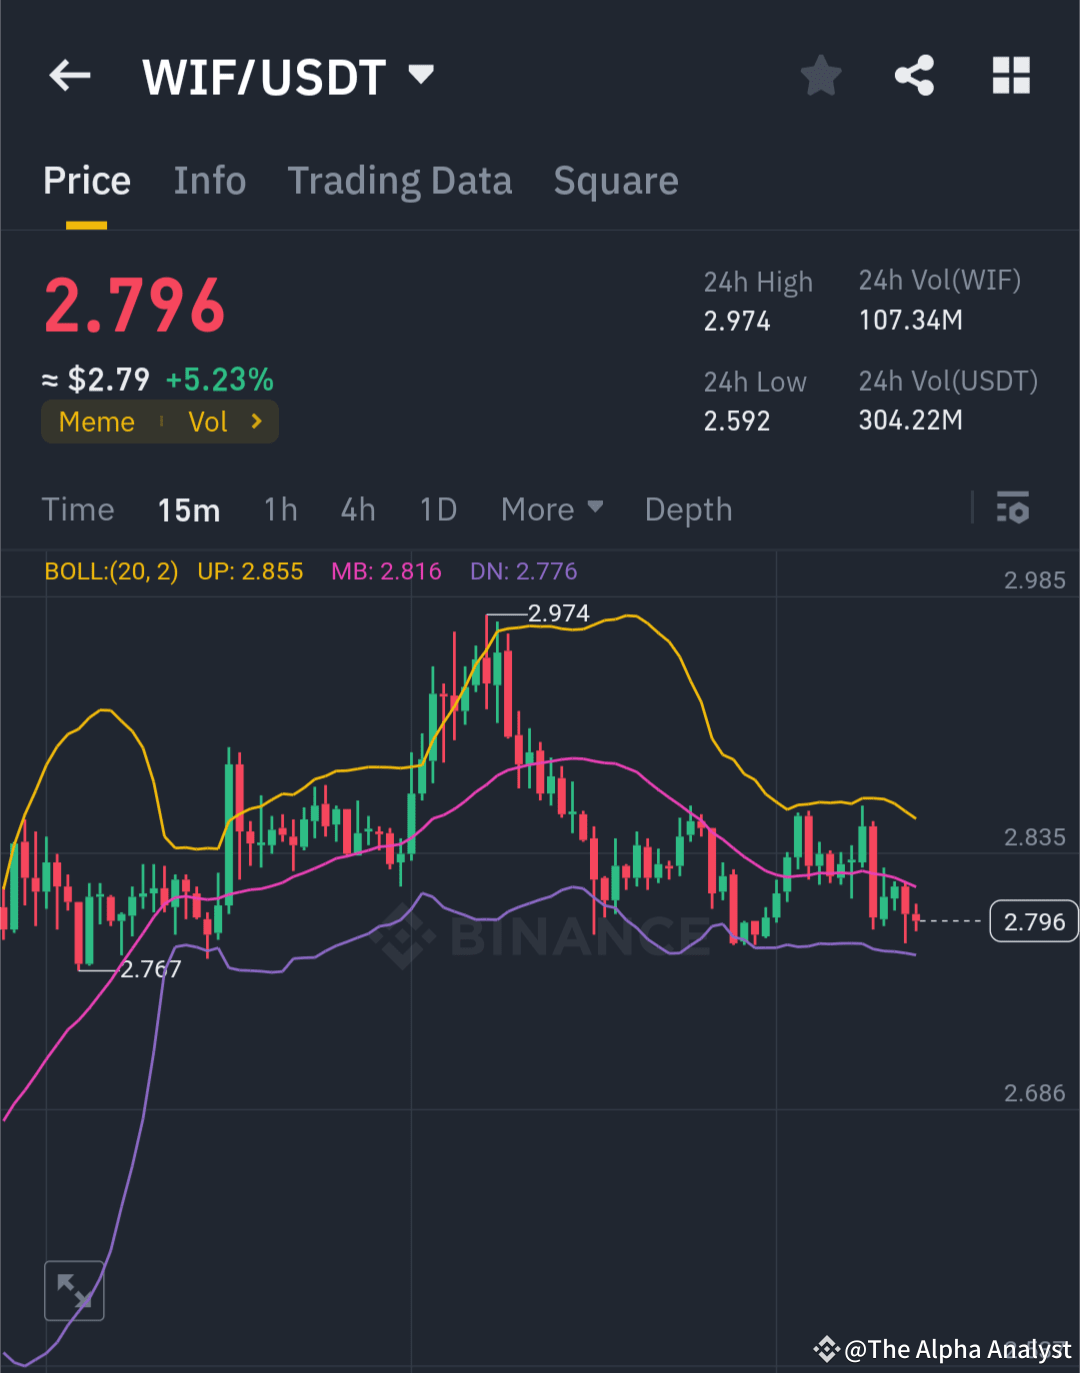Switch to the Trading Data tab
This screenshot has height=1373, width=1080.
pos(400,180)
